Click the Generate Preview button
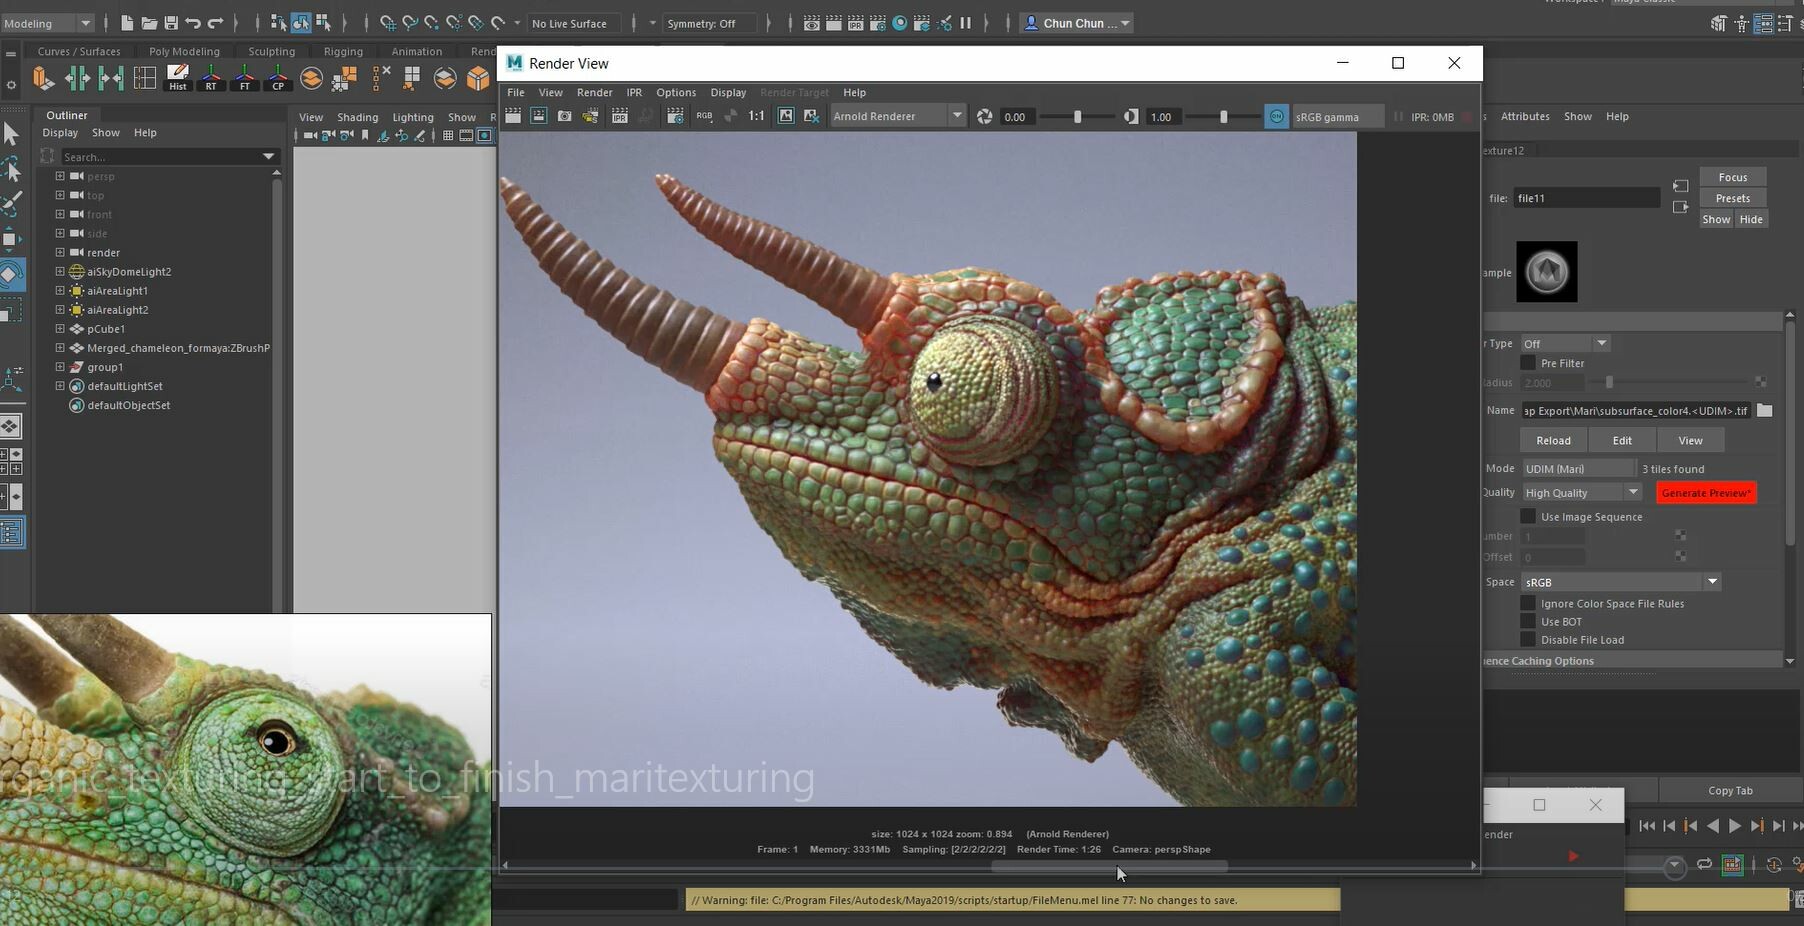Screen dimensions: 1804x926 coord(1706,492)
